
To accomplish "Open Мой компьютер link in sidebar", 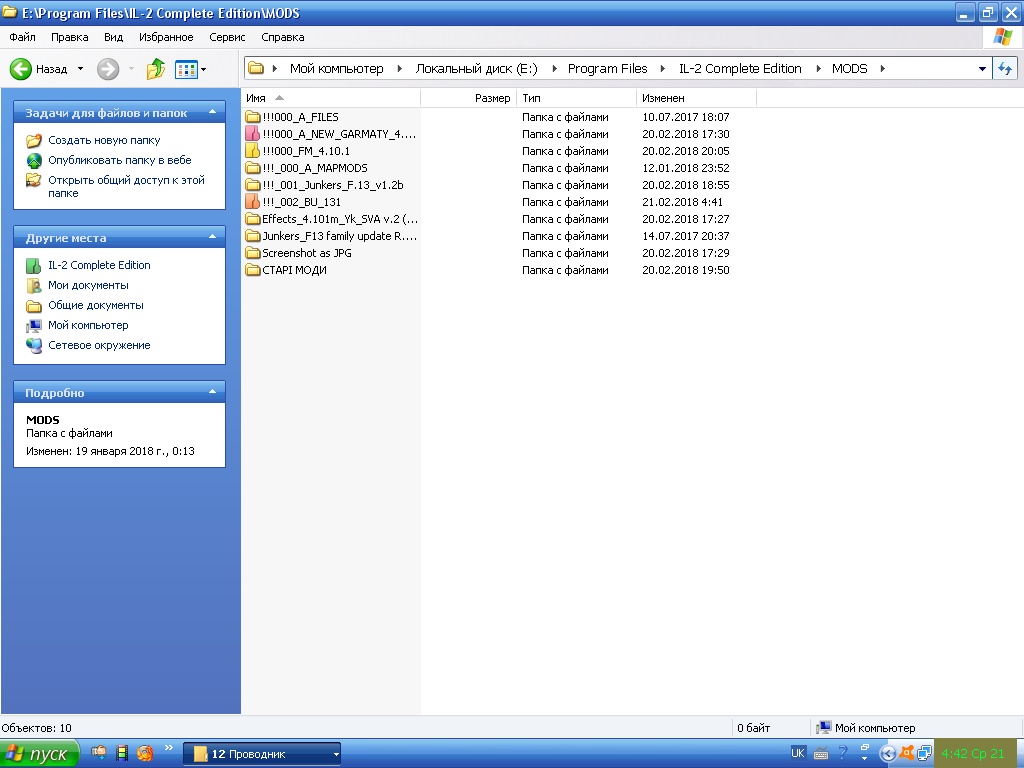I will click(x=88, y=325).
